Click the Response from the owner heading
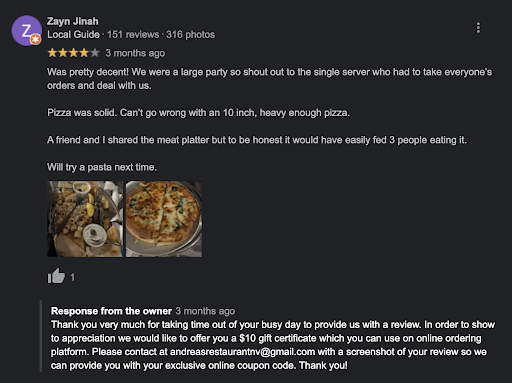This screenshot has width=512, height=383. click(x=111, y=311)
